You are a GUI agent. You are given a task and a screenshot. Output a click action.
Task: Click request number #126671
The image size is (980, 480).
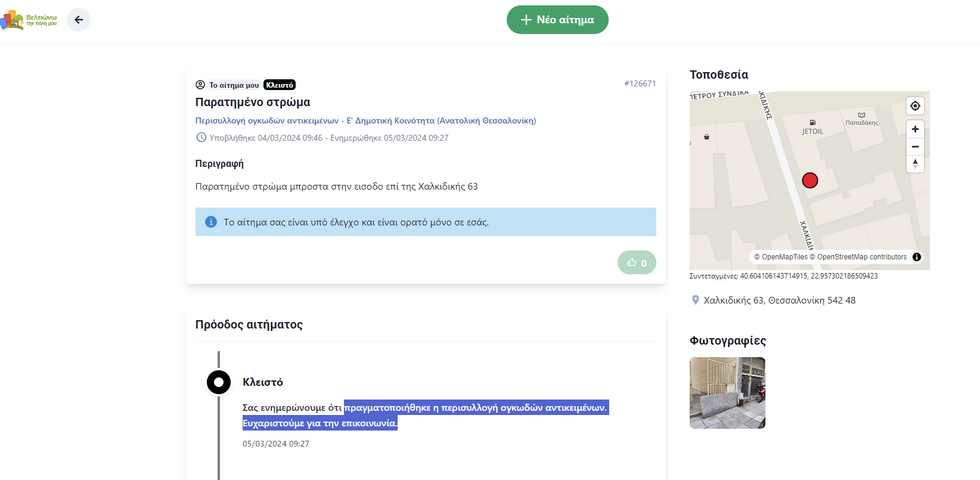point(640,83)
